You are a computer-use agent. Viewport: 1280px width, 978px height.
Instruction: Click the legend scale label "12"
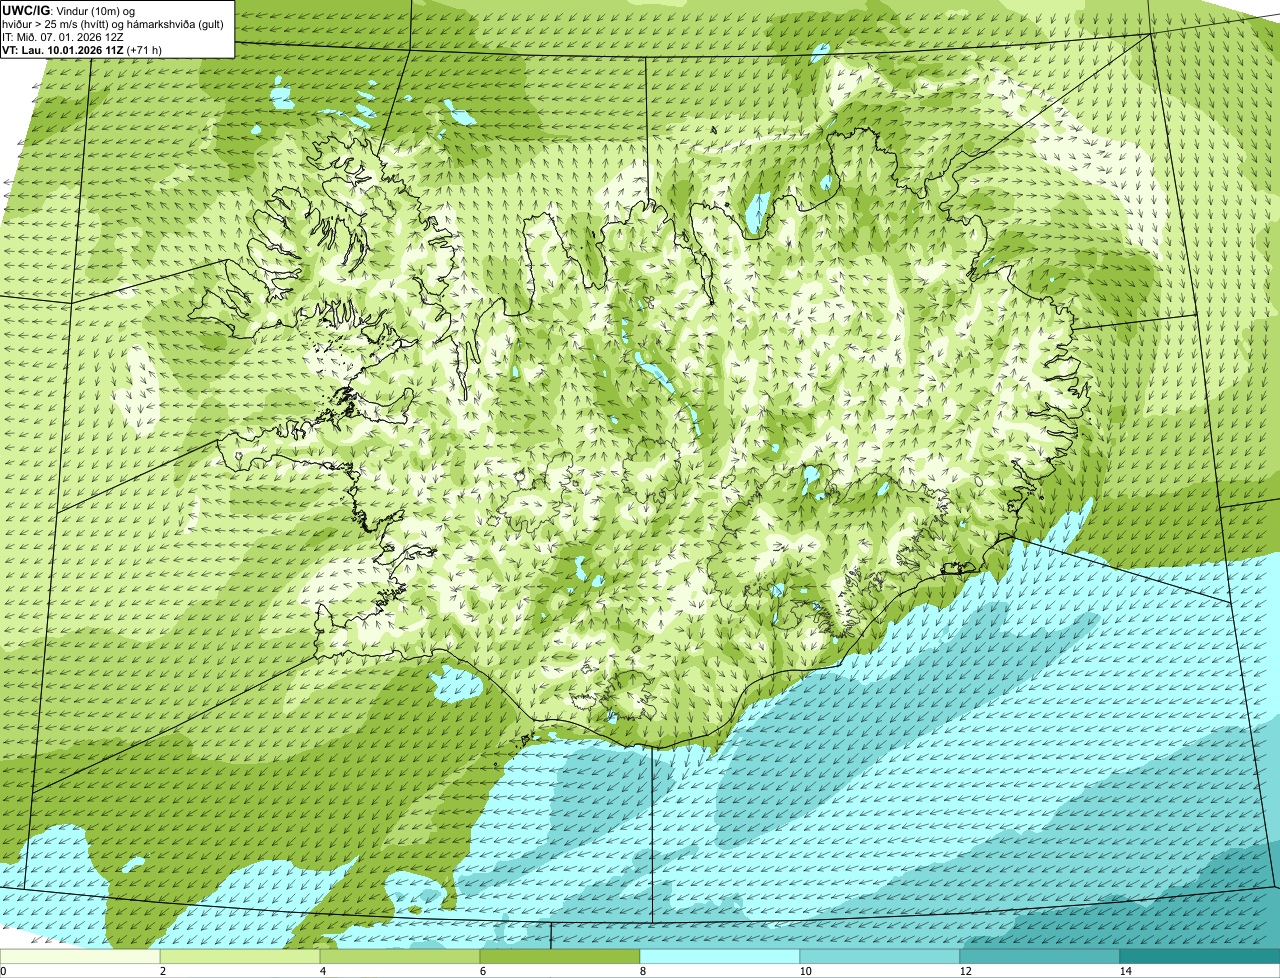tap(965, 971)
